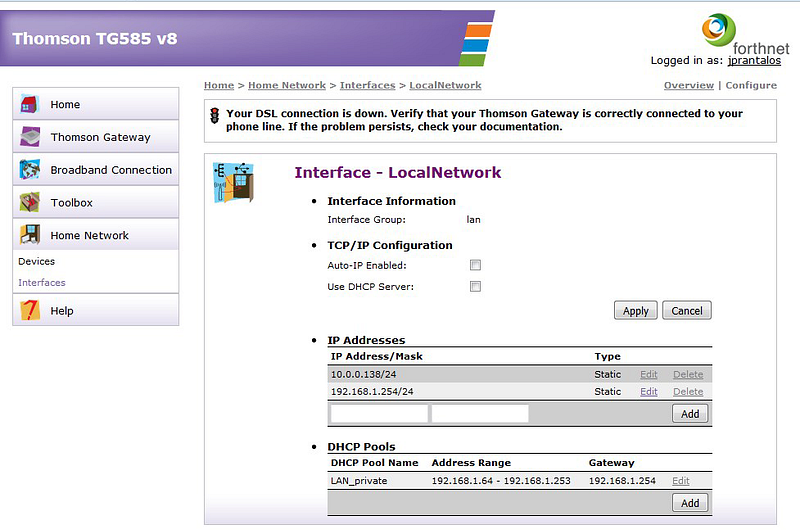Click the Home Network icon in sidebar

(x=30, y=235)
